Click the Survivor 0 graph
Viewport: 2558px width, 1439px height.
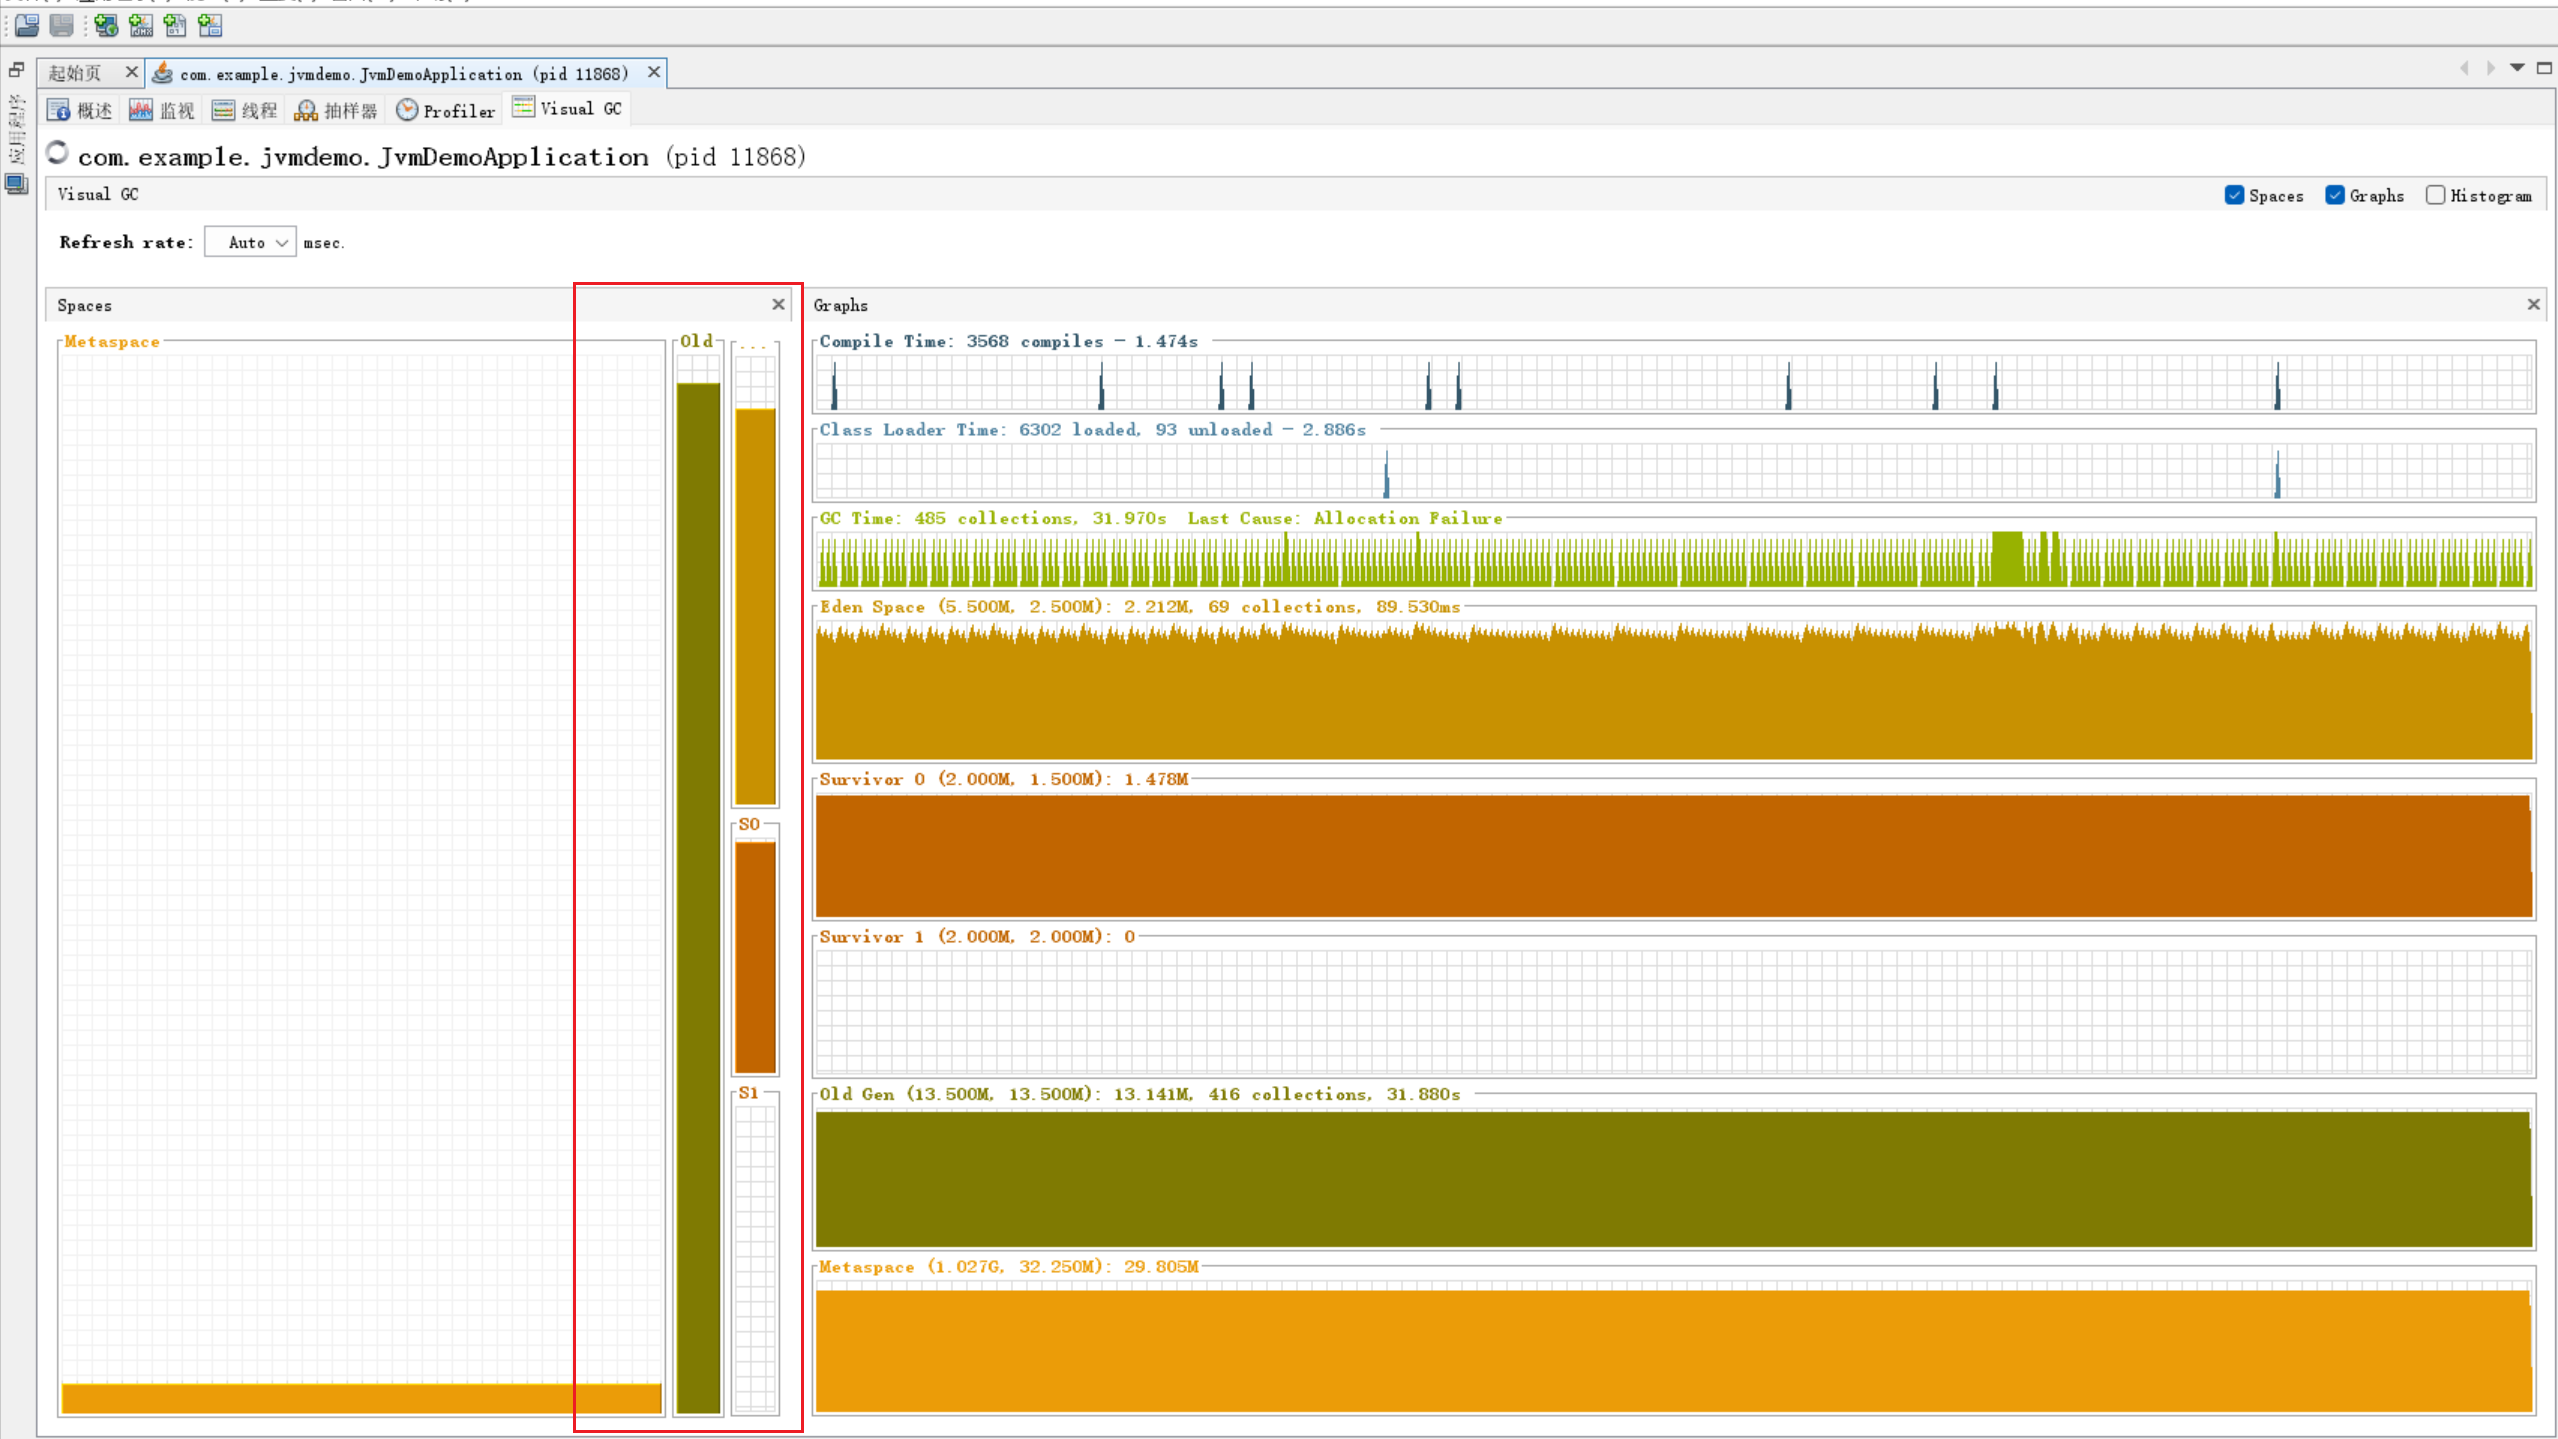pyautogui.click(x=1674, y=855)
